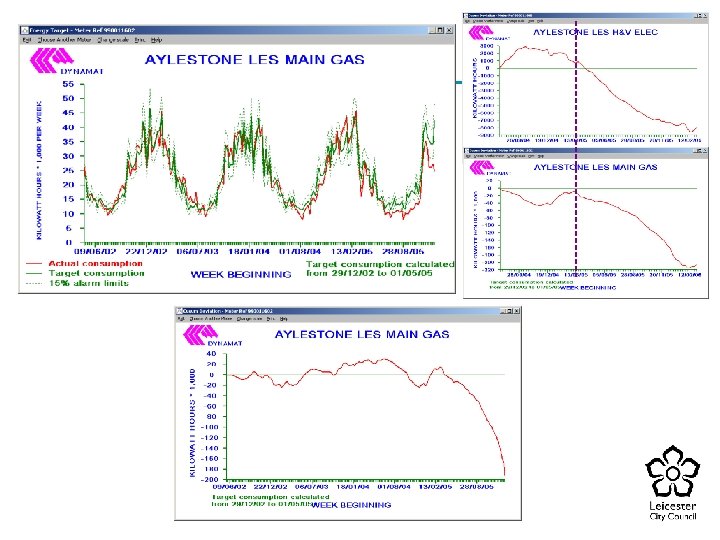Open Print menu in bottom Cusum Deviation window
This screenshot has height=540, width=720.
(x=271, y=319)
